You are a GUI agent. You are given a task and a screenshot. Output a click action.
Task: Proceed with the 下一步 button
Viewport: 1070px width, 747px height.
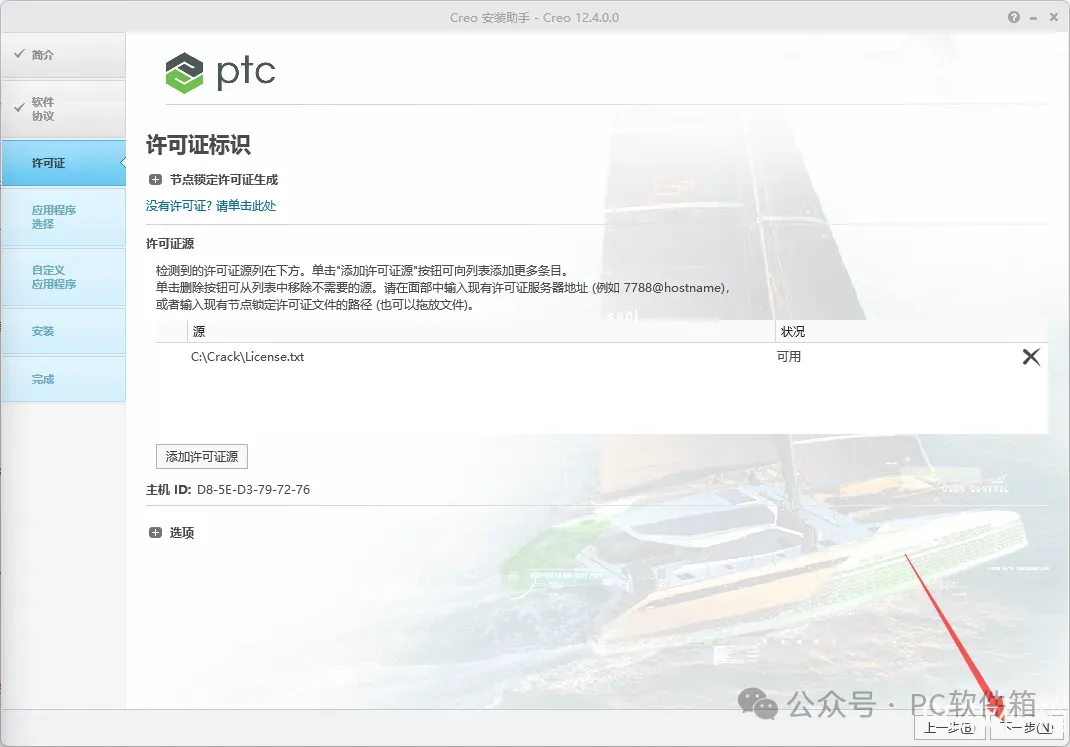click(1028, 728)
